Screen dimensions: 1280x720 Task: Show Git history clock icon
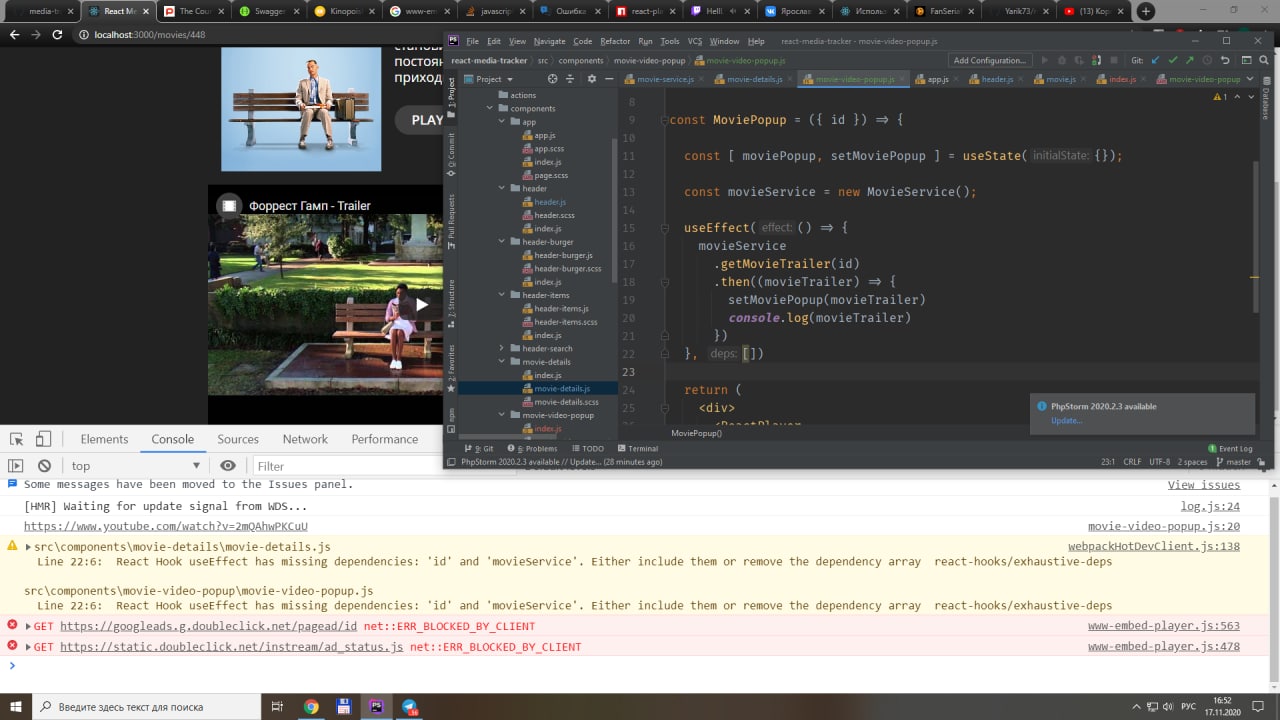point(1208,60)
